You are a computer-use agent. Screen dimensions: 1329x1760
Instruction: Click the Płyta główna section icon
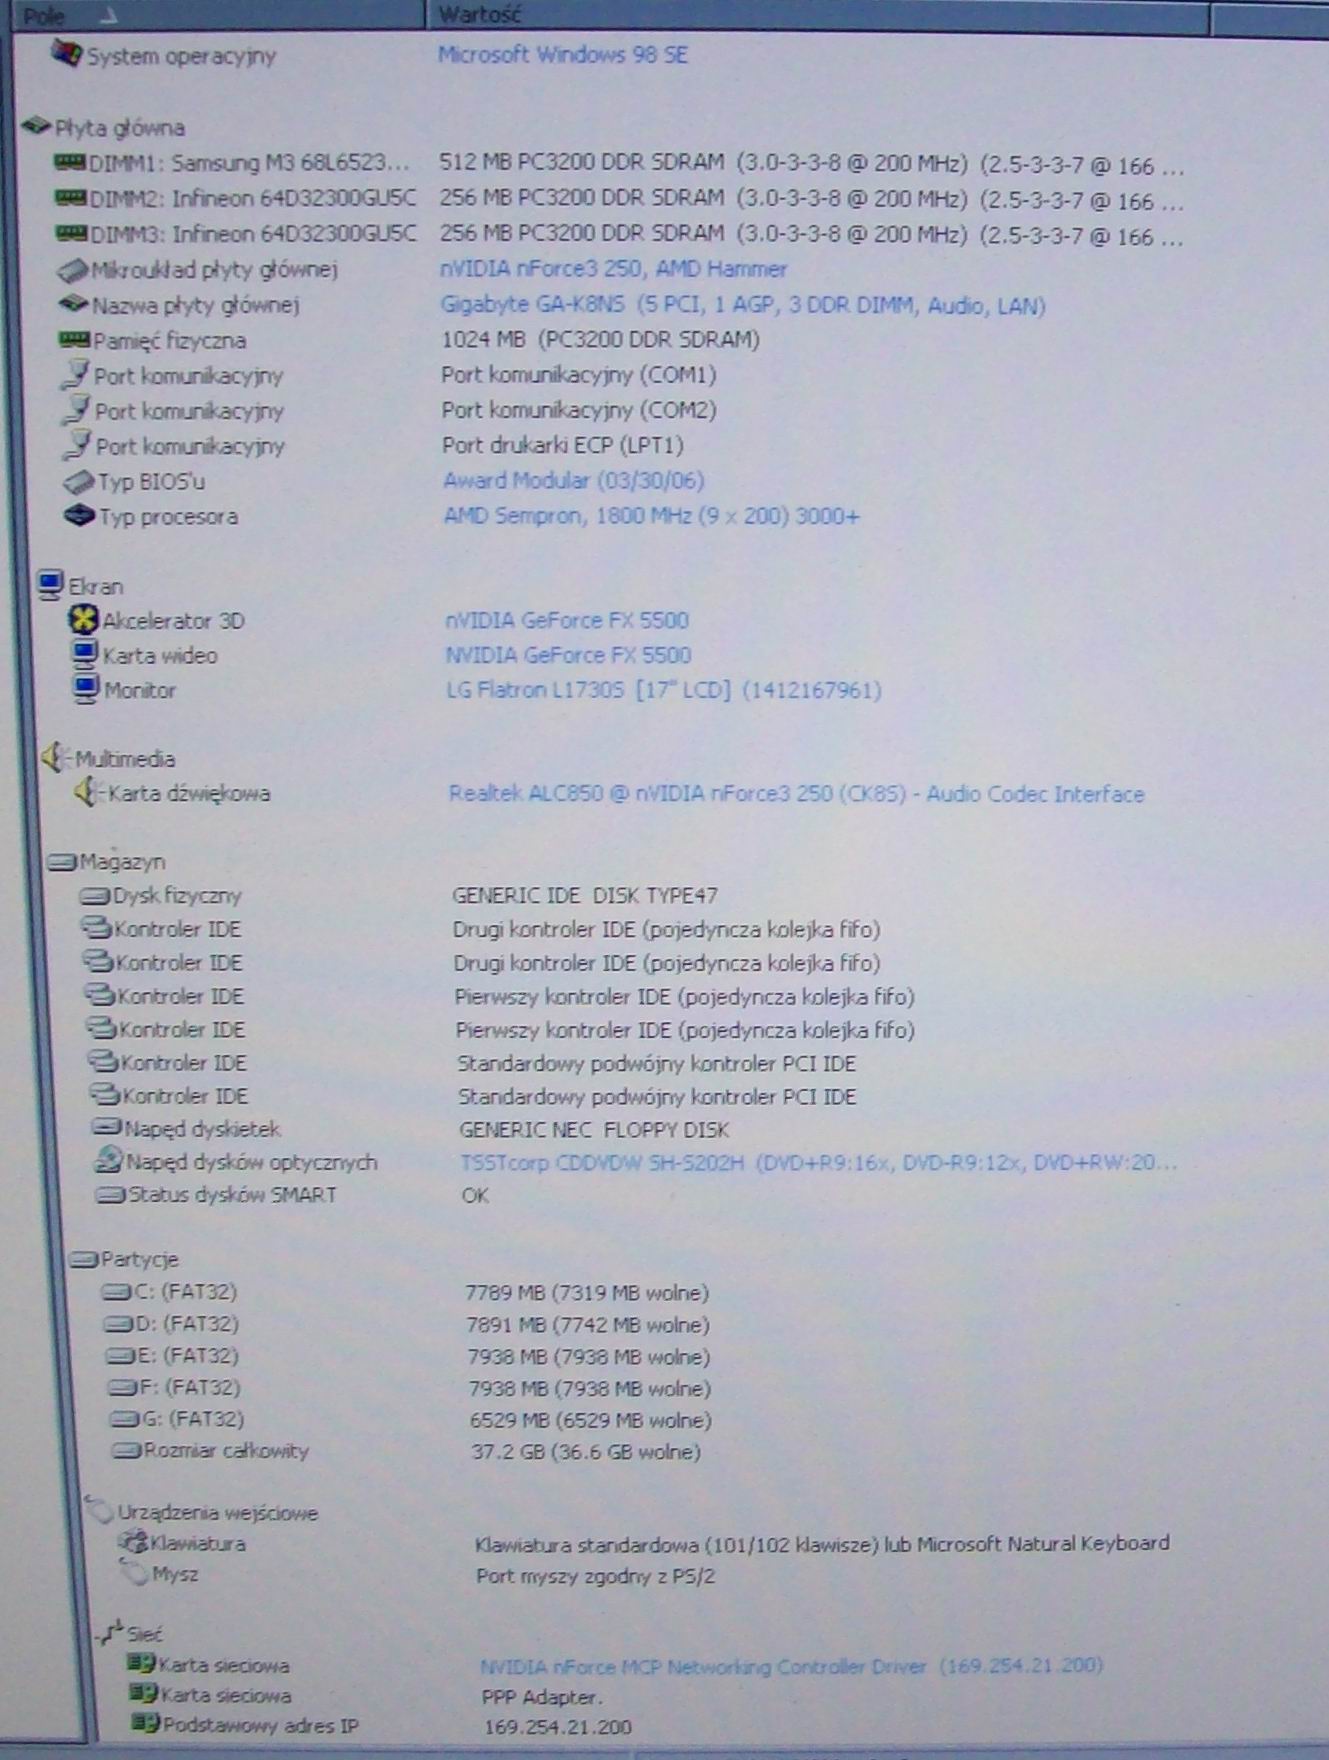[36, 126]
